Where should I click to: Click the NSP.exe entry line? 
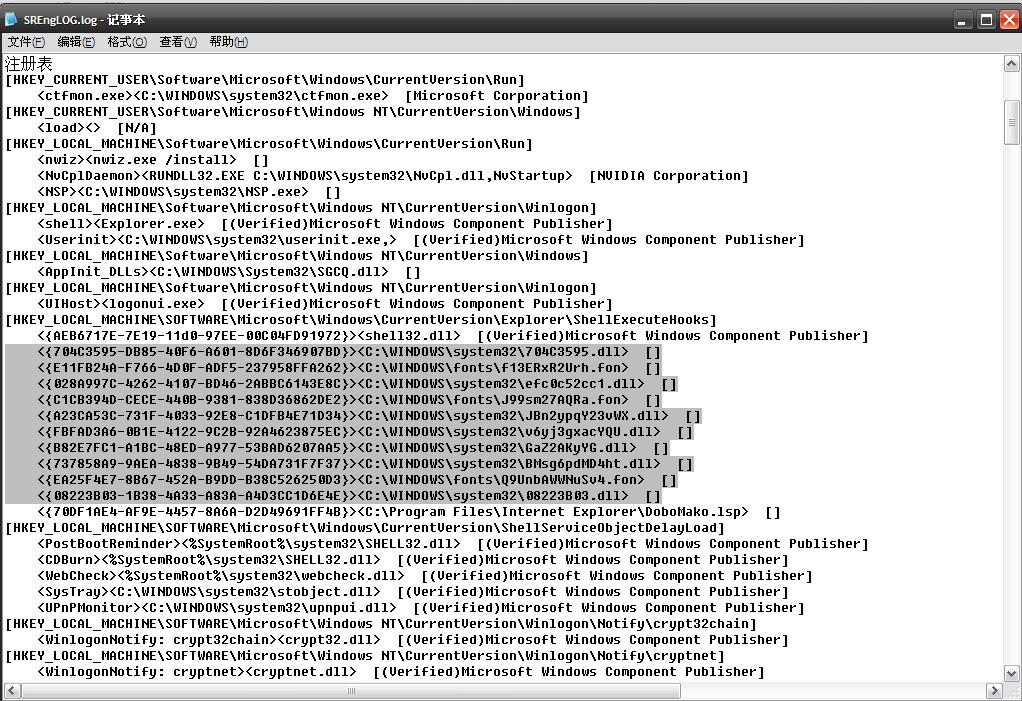pos(189,192)
